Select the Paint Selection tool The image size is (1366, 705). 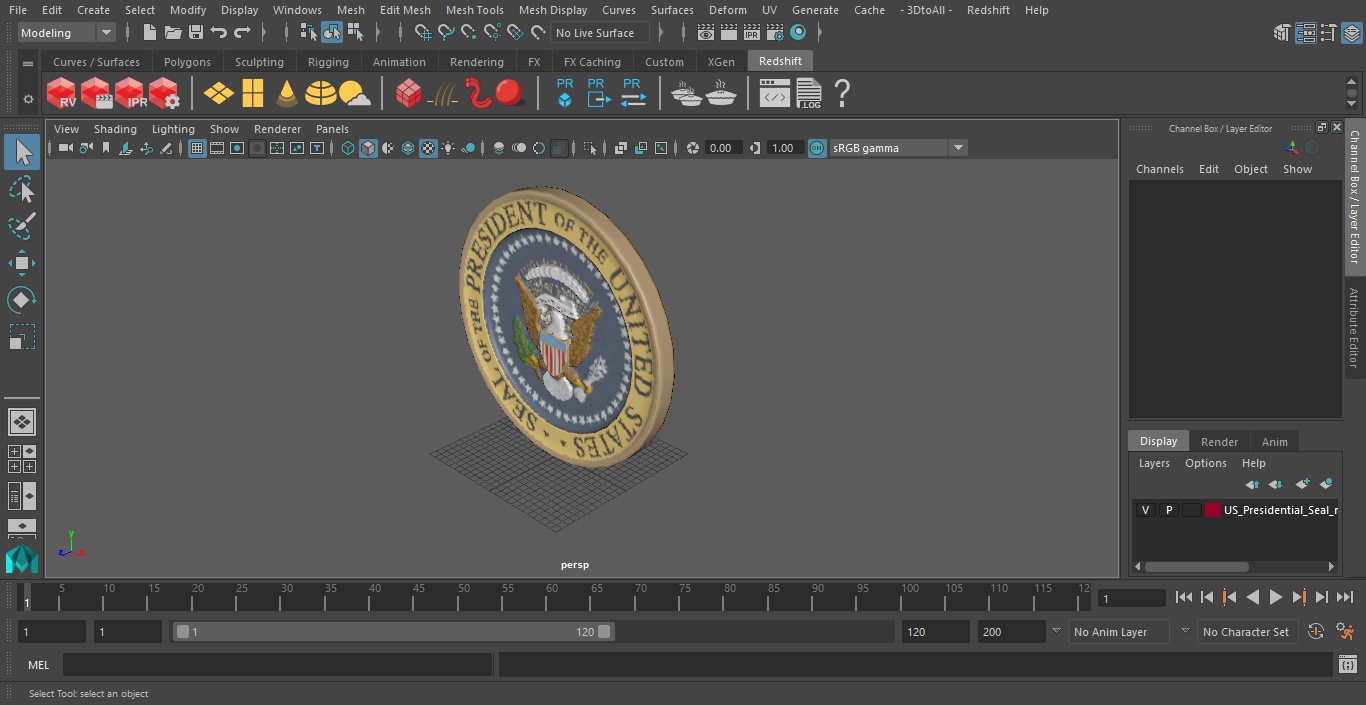[22, 226]
